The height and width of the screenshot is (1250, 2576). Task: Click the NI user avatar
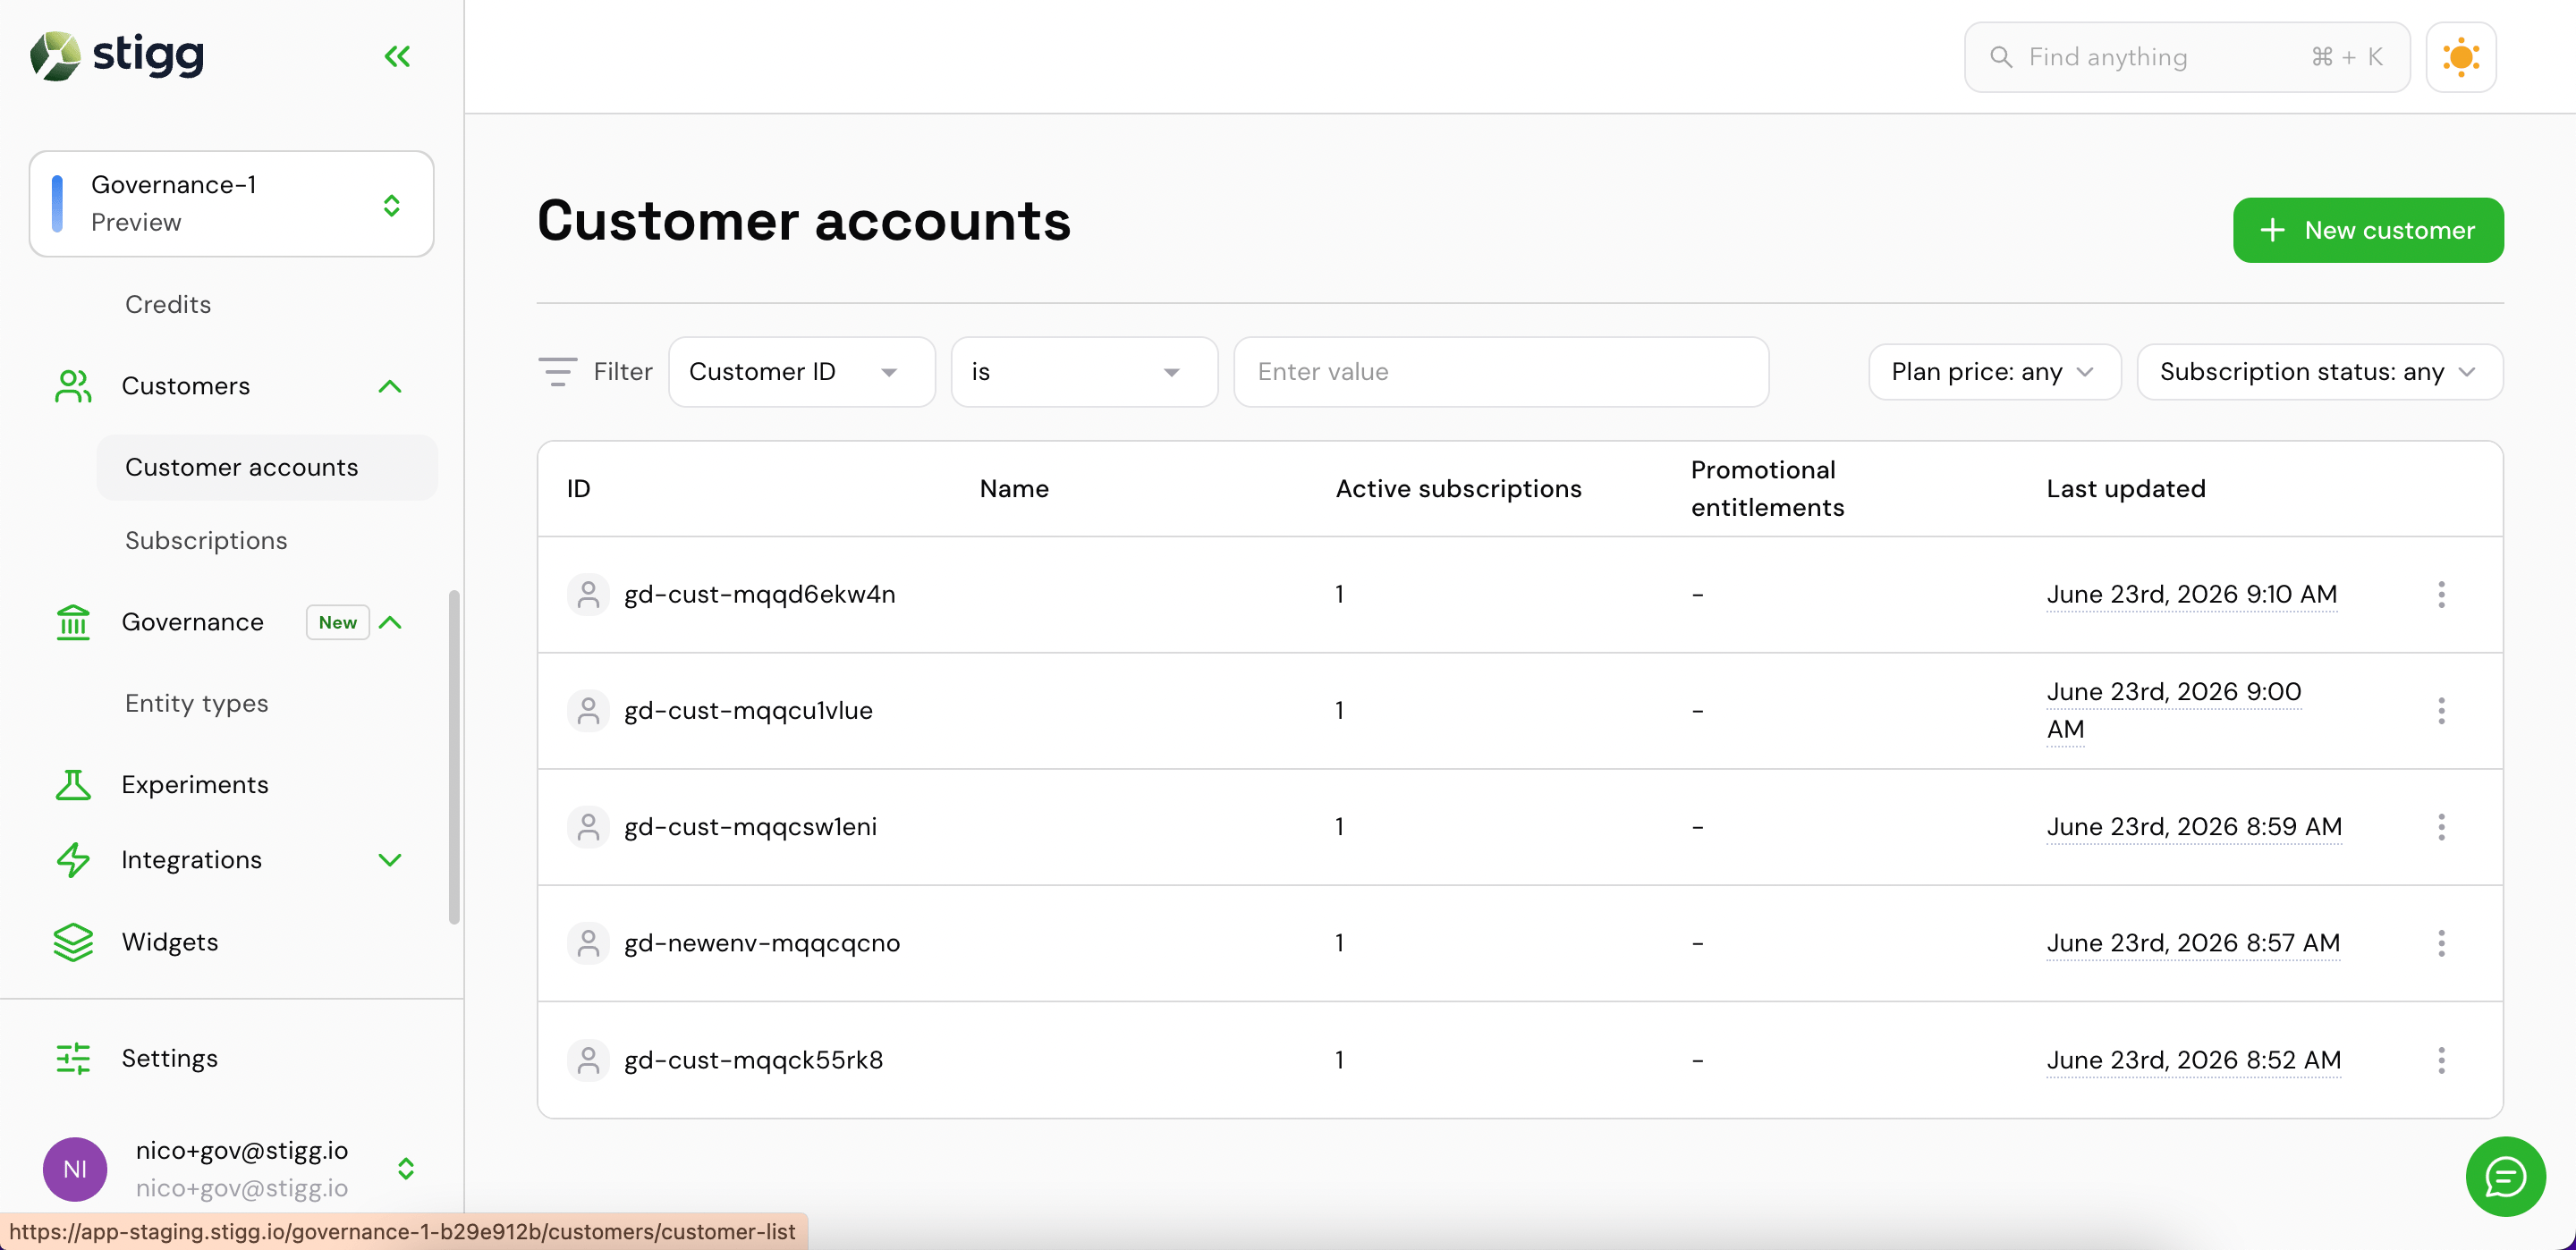75,1169
